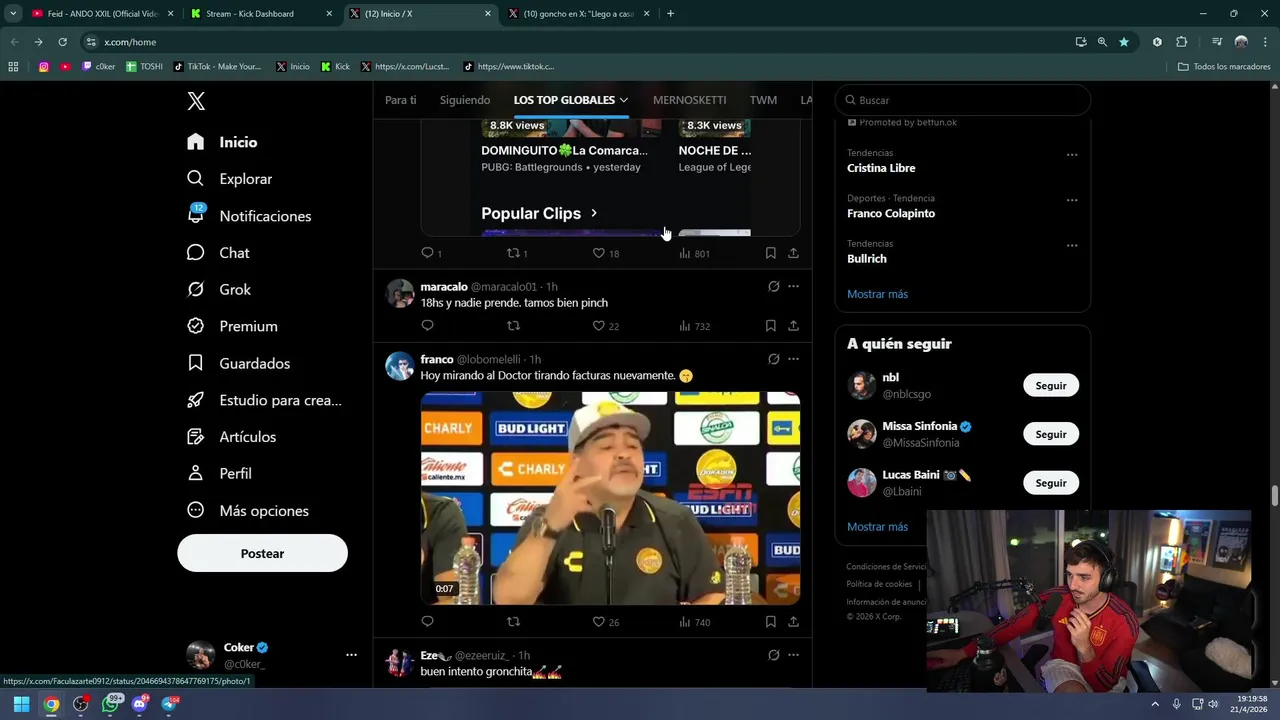Open Discord from taskbar

click(140, 704)
